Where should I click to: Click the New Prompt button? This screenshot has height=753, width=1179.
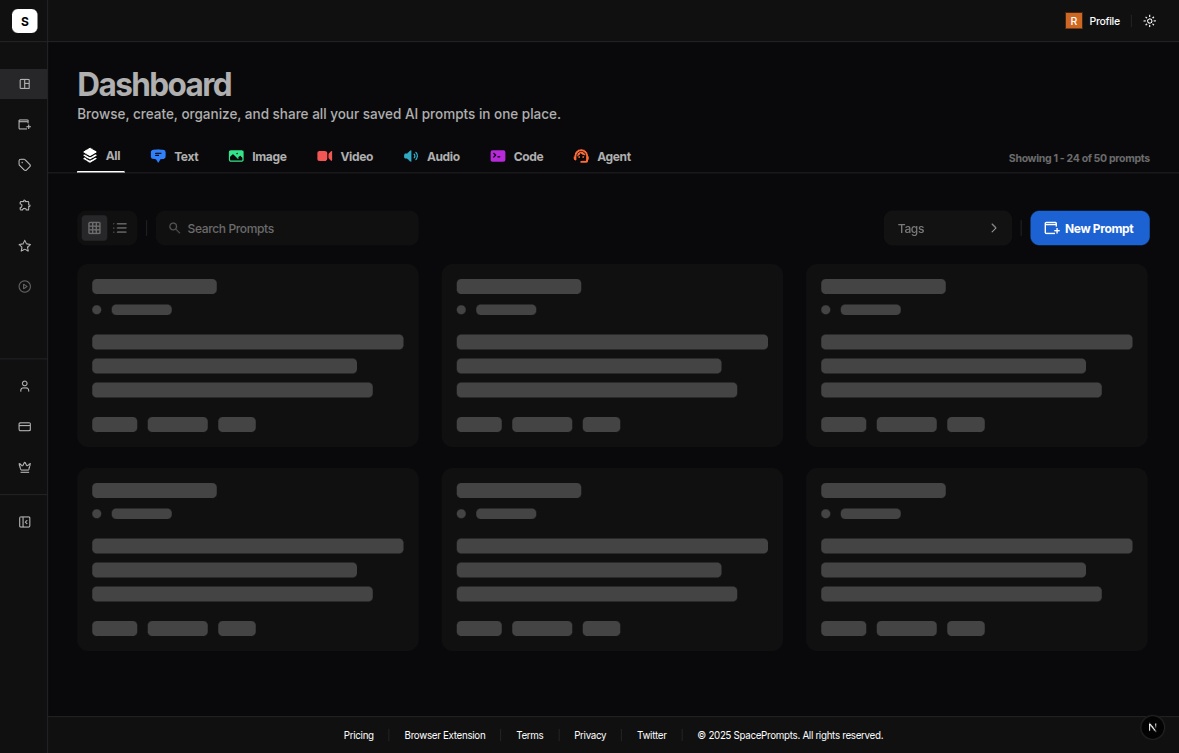point(1089,228)
